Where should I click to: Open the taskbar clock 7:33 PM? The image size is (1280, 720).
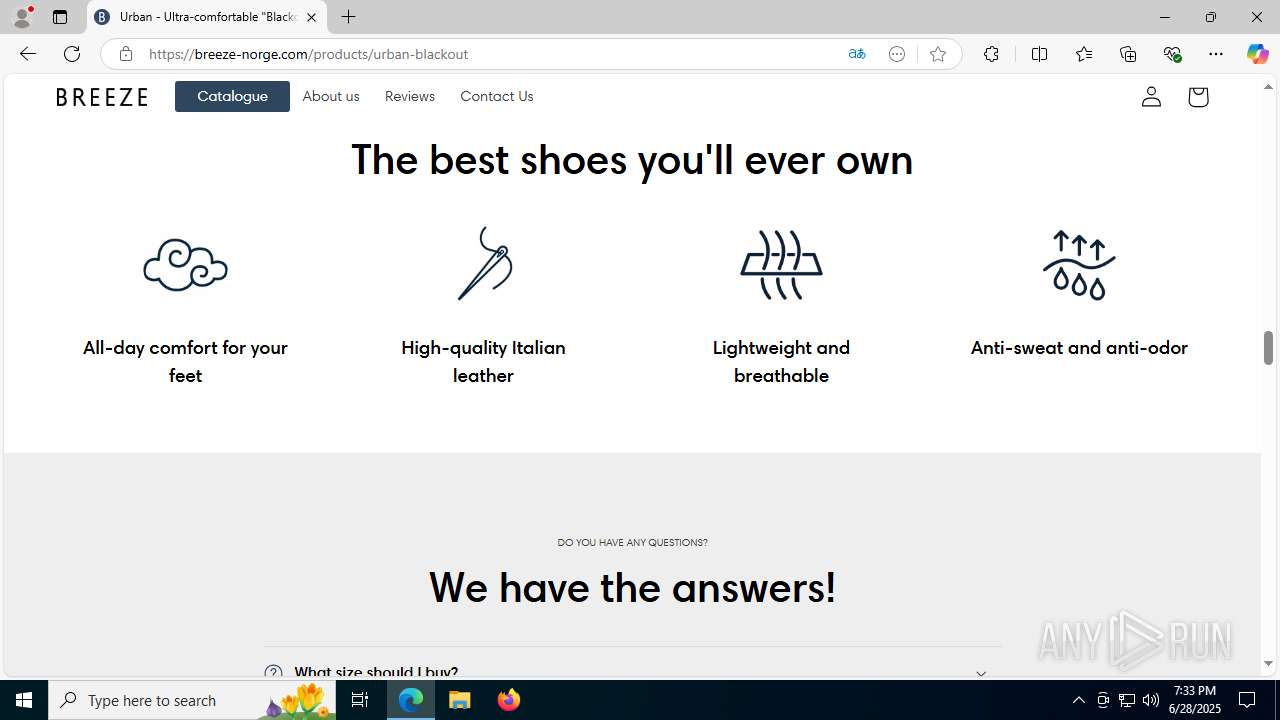(1195, 700)
